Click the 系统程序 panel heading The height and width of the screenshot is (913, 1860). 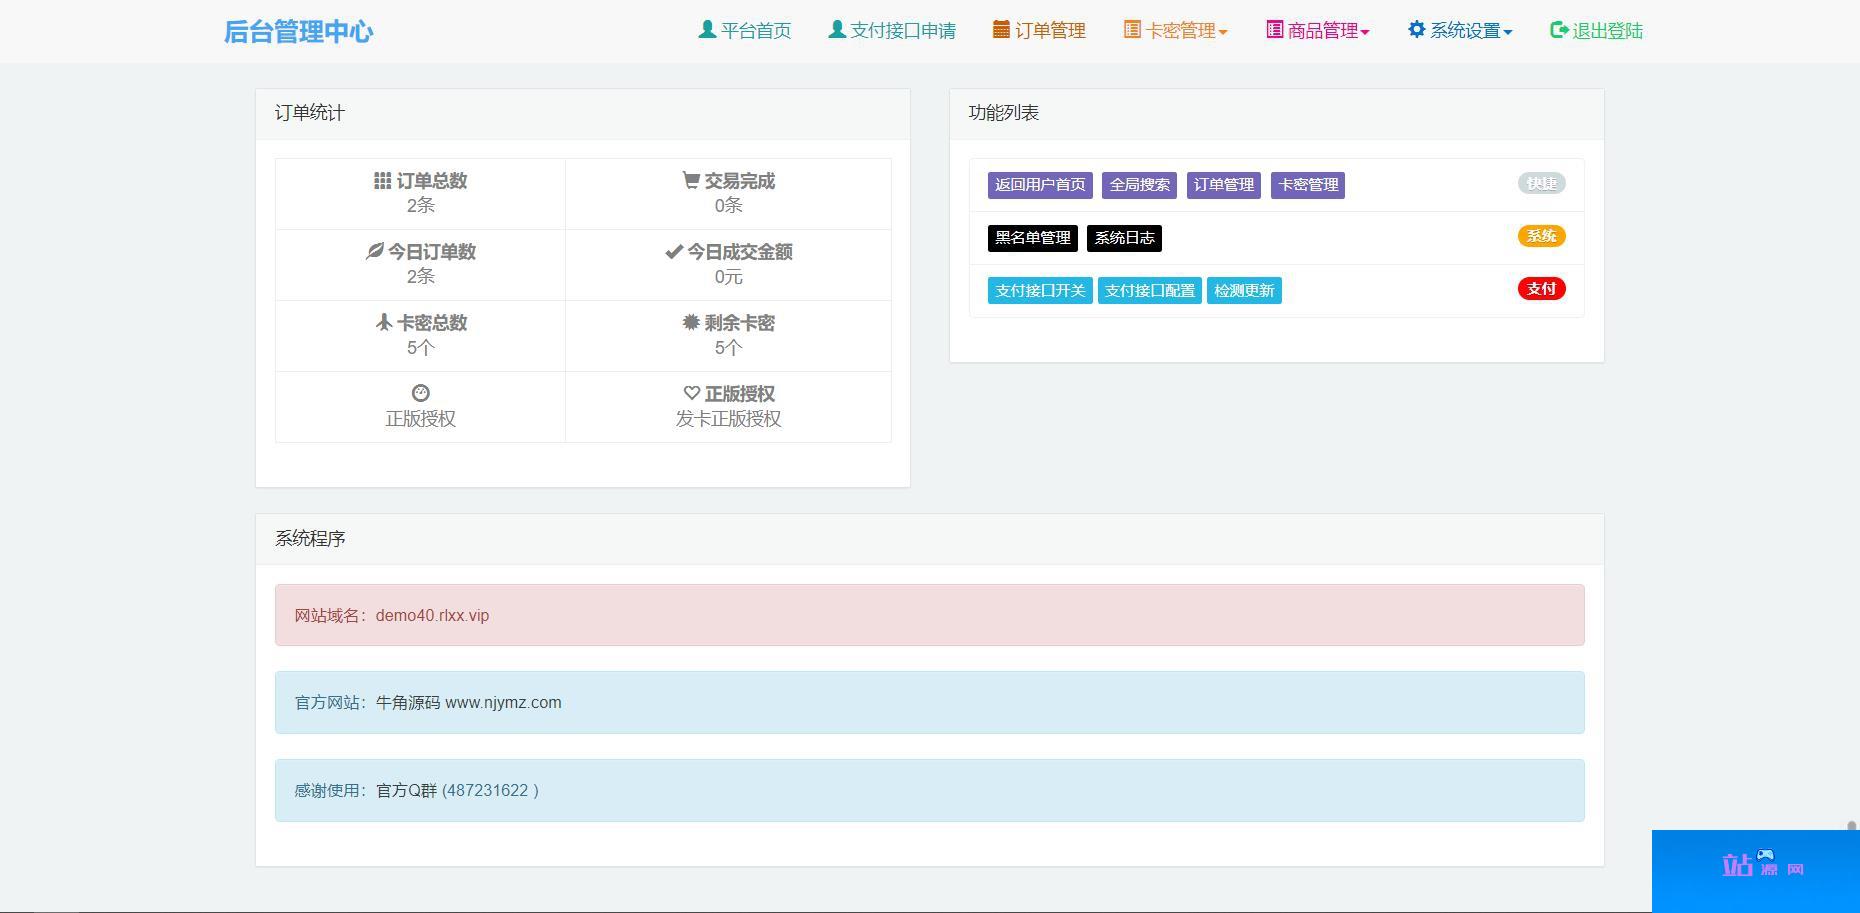coord(310,538)
